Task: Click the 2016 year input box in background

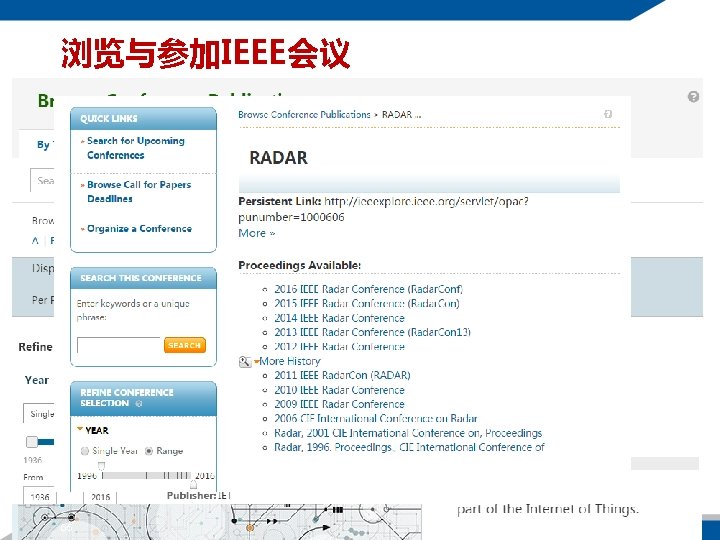Action: click(x=100, y=496)
